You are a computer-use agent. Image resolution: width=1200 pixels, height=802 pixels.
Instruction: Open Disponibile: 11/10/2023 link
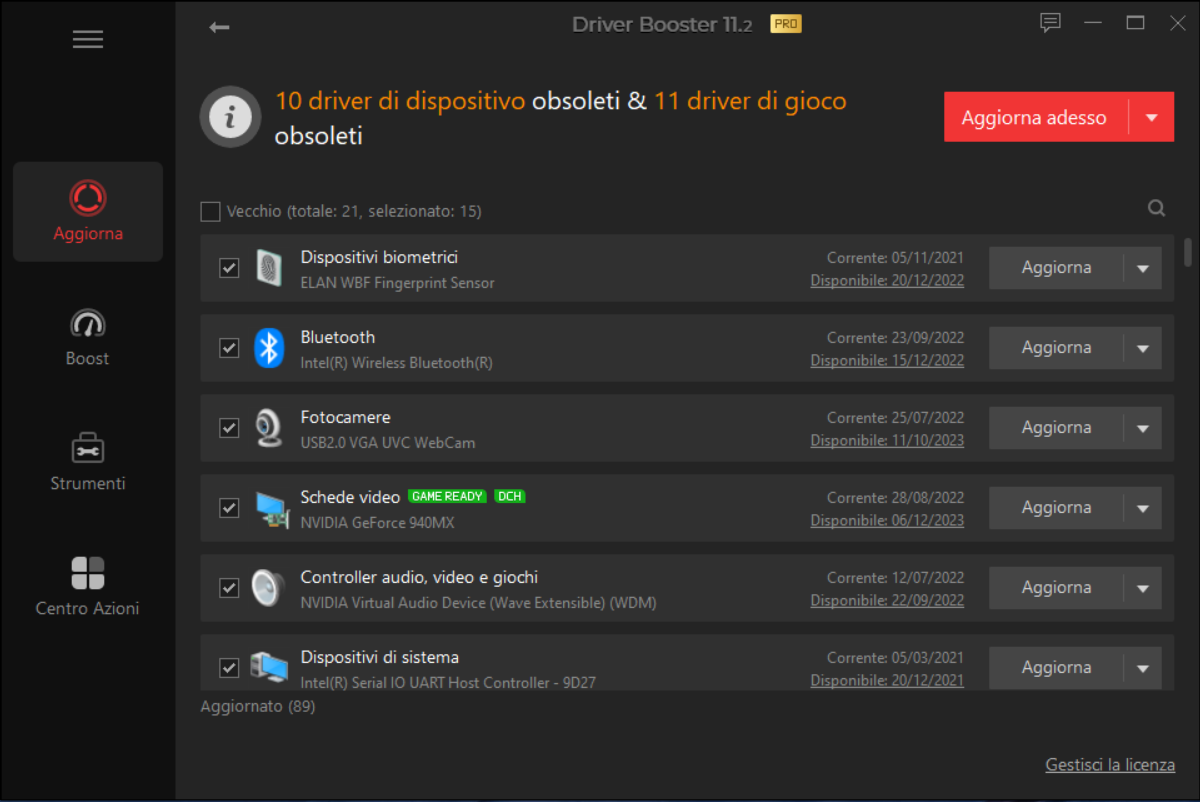(x=887, y=441)
